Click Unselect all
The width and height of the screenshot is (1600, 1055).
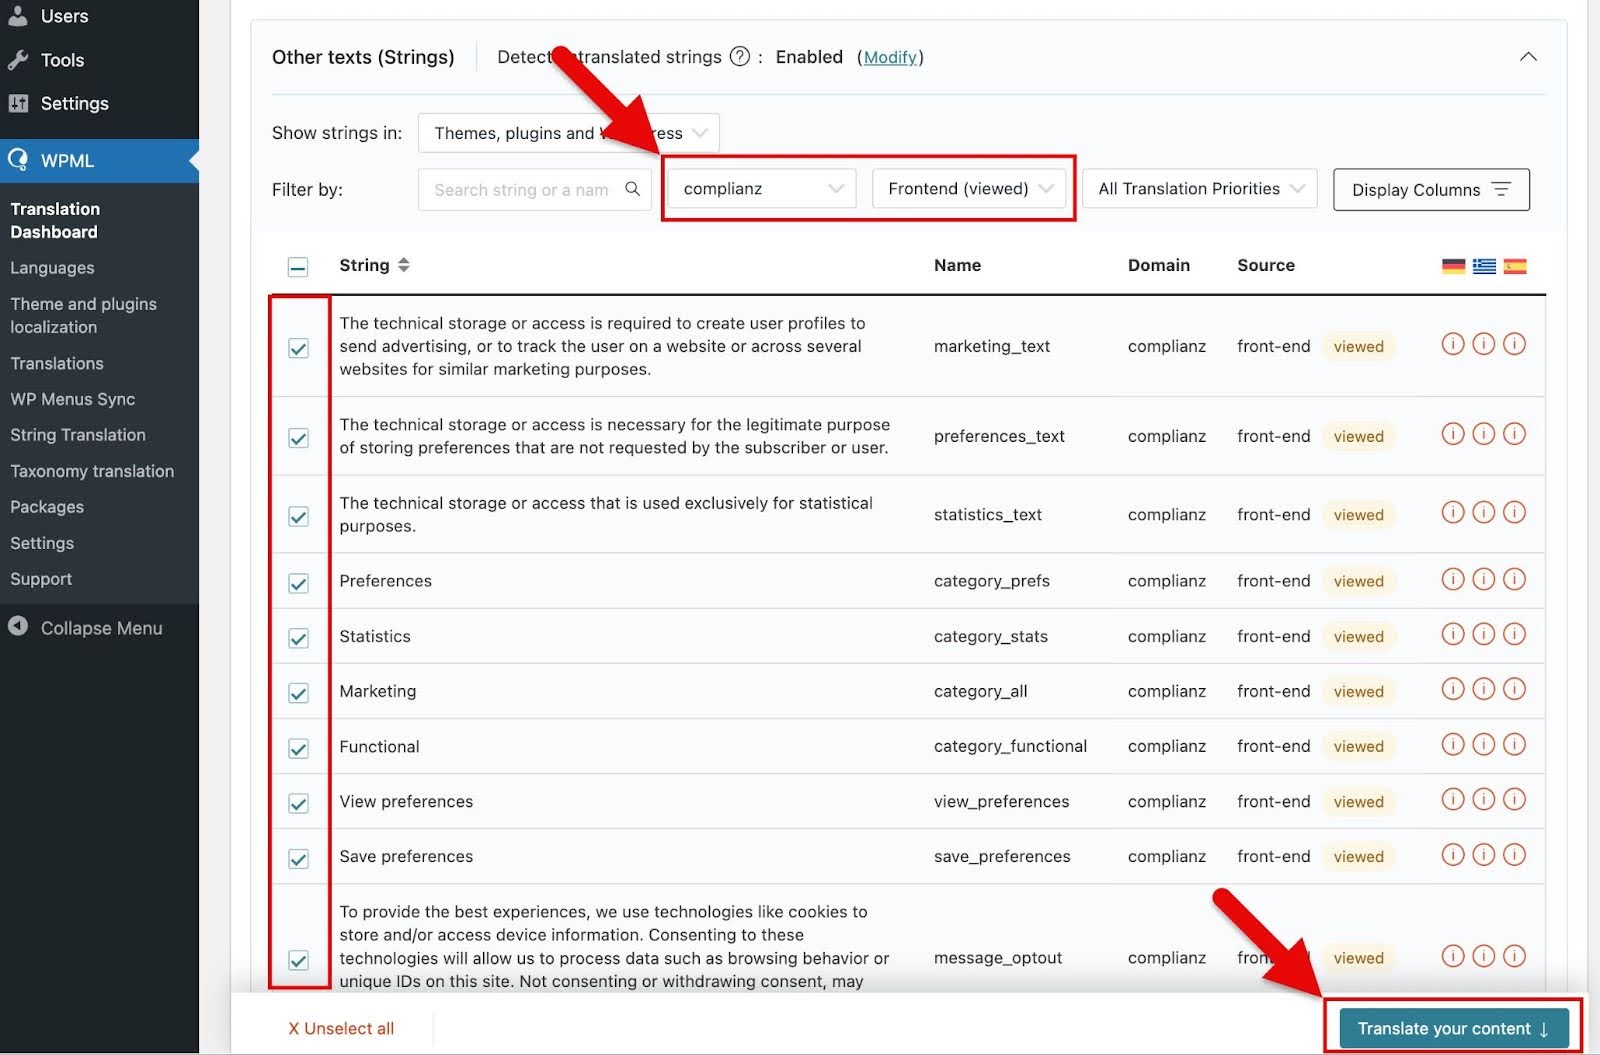pyautogui.click(x=341, y=1028)
